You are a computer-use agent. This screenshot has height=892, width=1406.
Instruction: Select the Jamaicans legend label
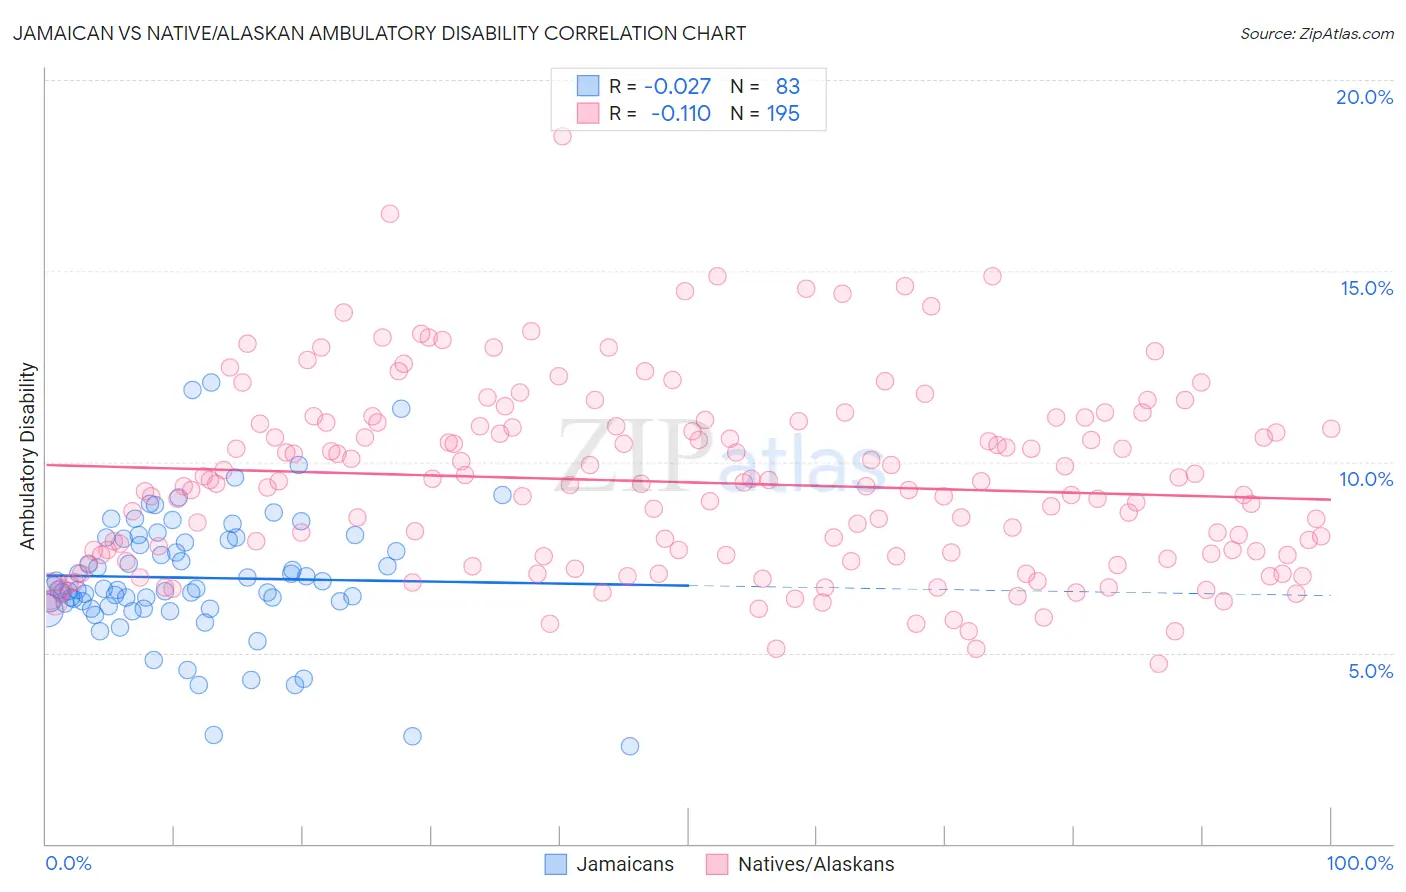(625, 864)
